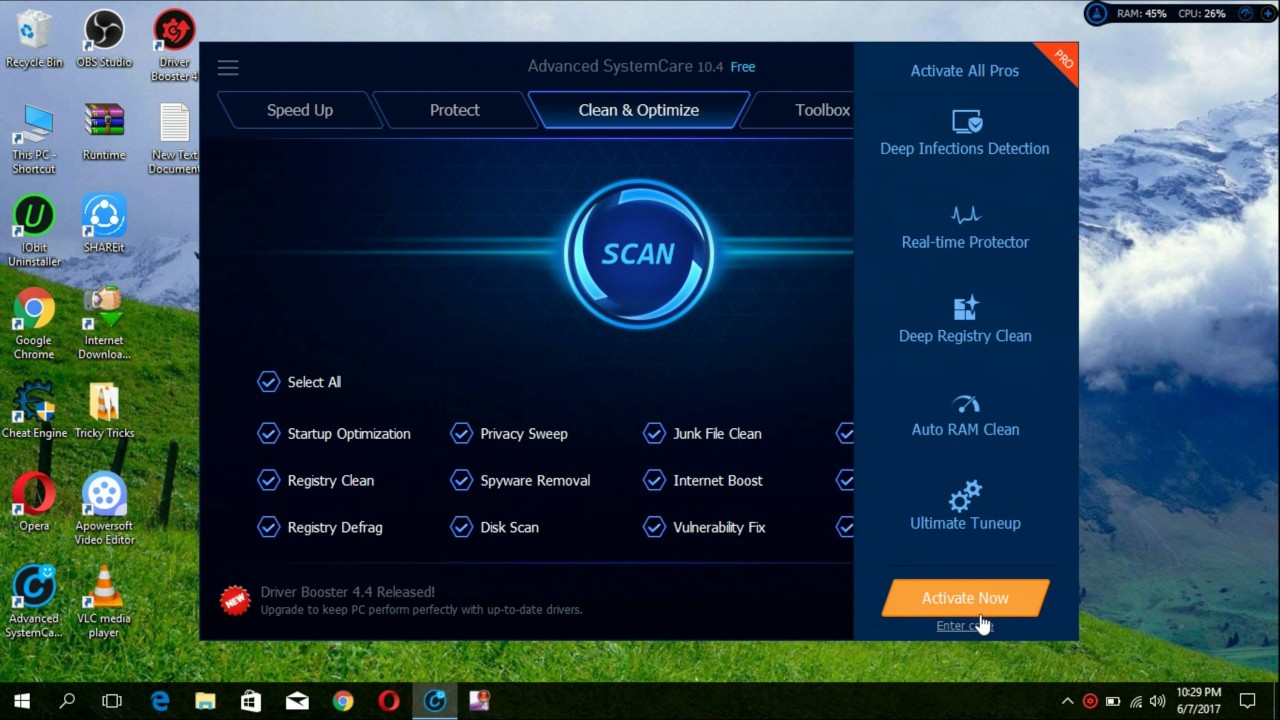Click the Deep Registry Clean icon
This screenshot has height=720, width=1280.
(966, 308)
